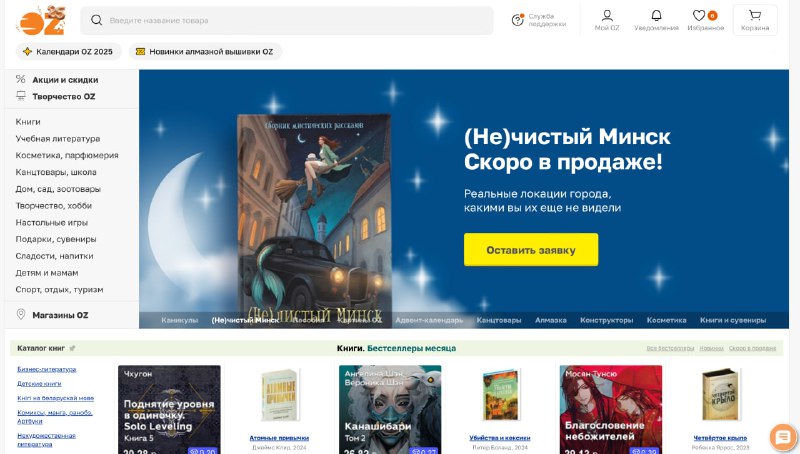Open the Бизнес-литература link
Image resolution: width=800 pixels, height=454 pixels.
click(x=46, y=369)
